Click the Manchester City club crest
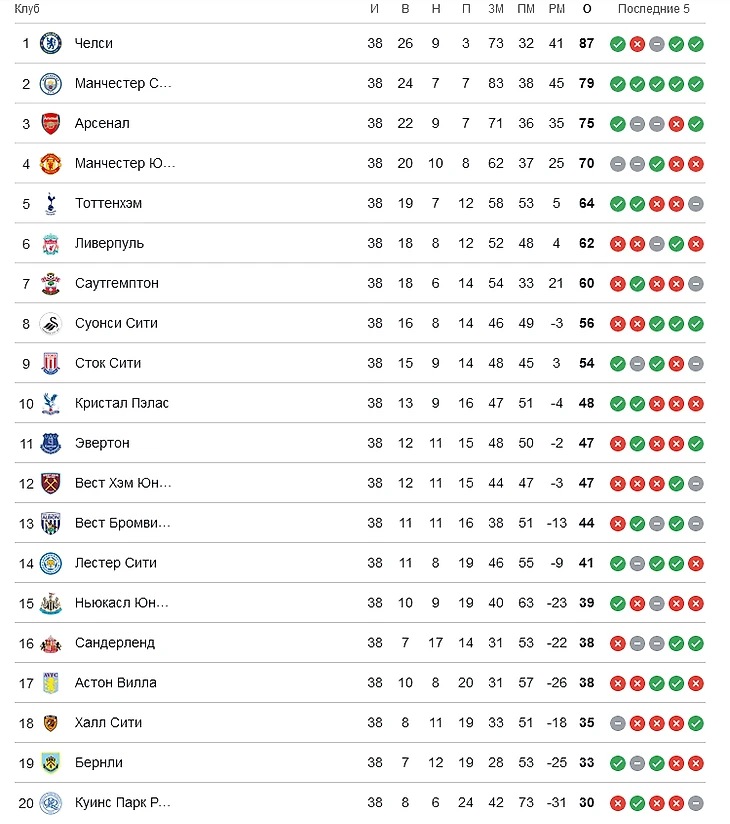This screenshot has width=730, height=824. [x=50, y=83]
